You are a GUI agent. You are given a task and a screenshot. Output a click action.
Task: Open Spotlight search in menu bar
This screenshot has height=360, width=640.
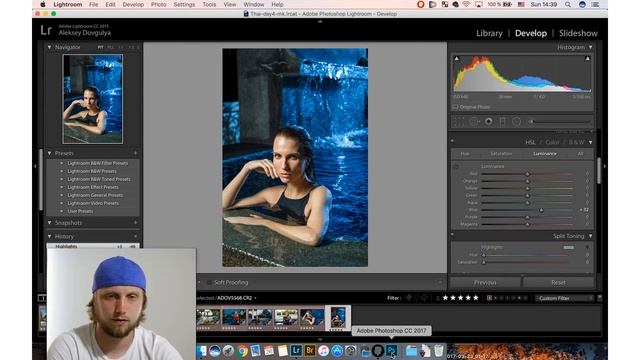[568, 4]
